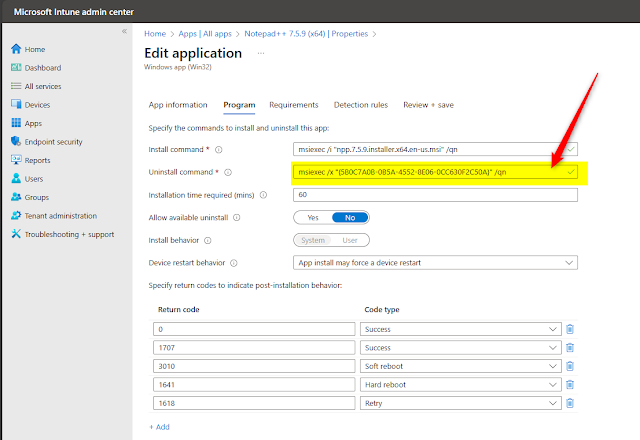640x440 pixels.
Task: Delete return code 1641 row
Action: pos(570,384)
